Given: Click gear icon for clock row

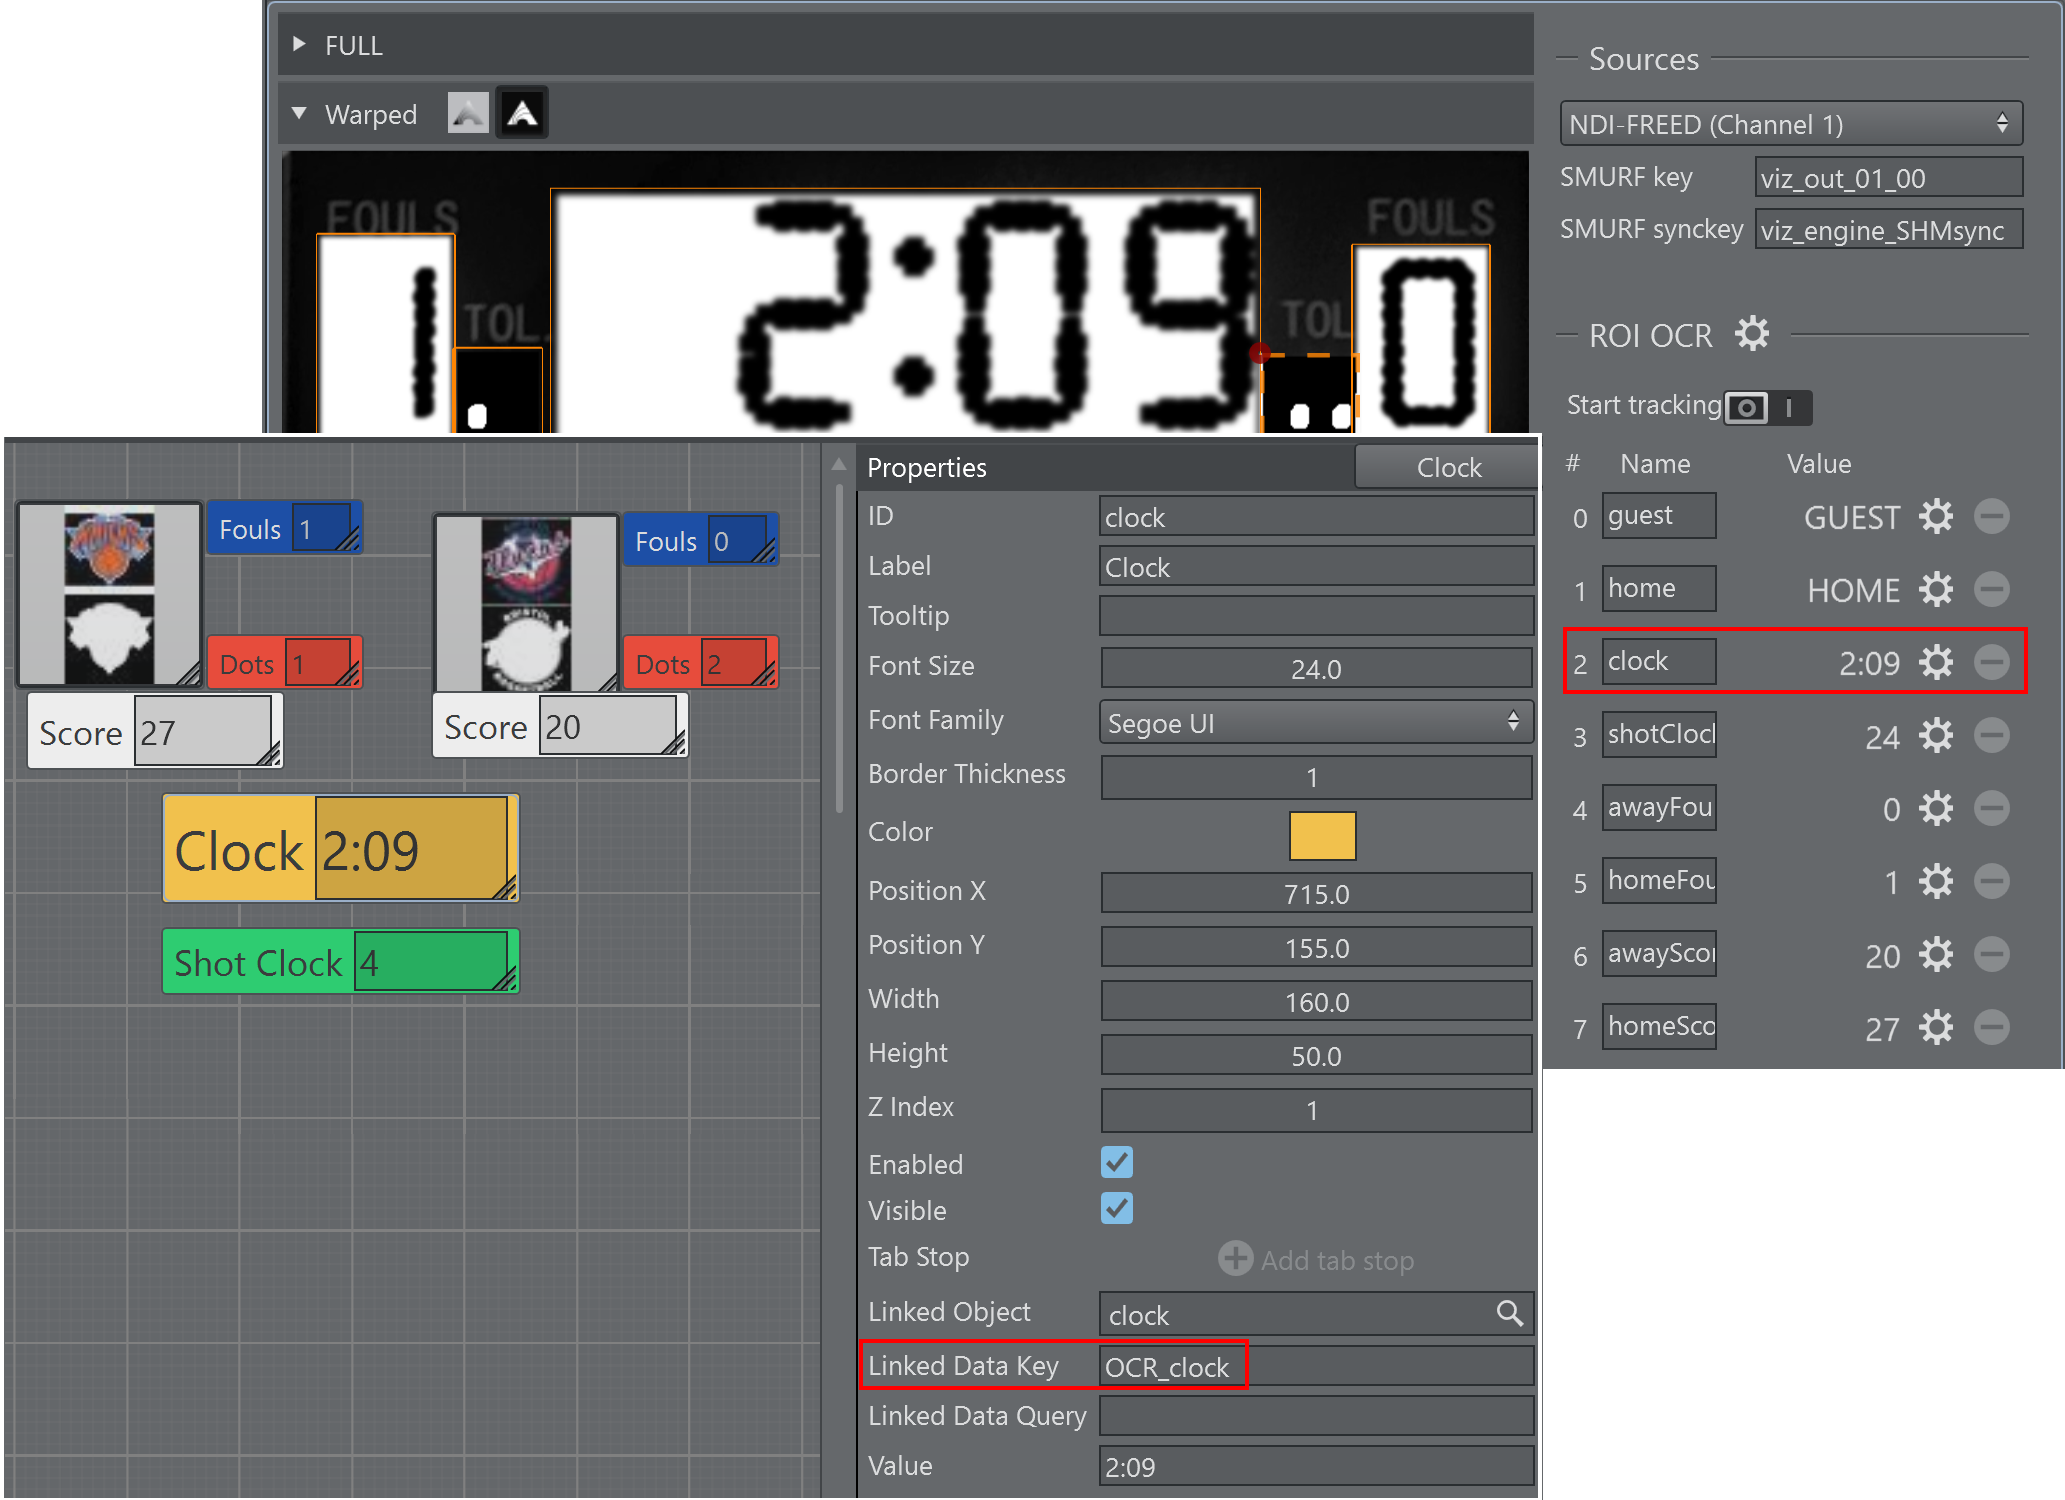Looking at the screenshot, I should (x=1936, y=662).
